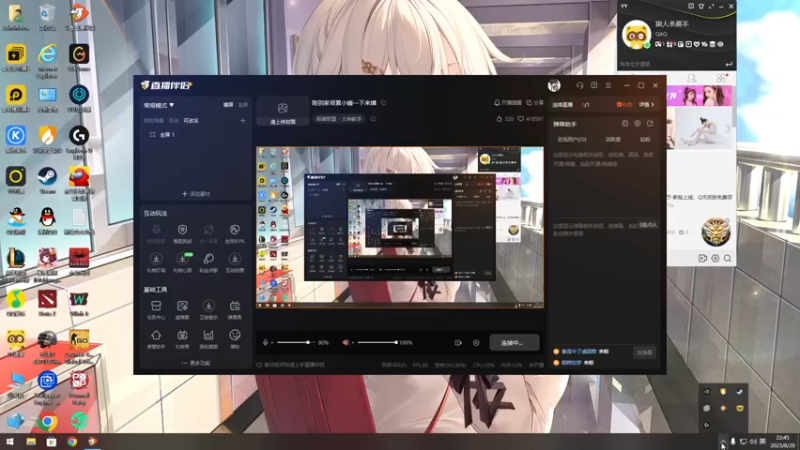800x450 pixels.
Task: Open the Among Us desktop shortcut
Action: click(x=79, y=183)
